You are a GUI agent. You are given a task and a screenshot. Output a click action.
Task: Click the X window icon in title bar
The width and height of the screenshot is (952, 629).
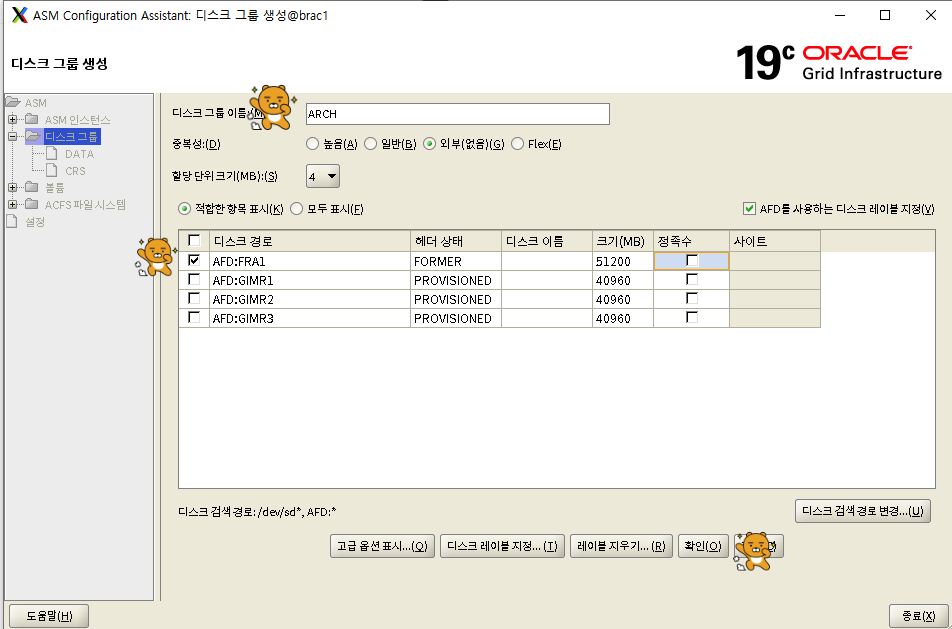click(x=19, y=15)
